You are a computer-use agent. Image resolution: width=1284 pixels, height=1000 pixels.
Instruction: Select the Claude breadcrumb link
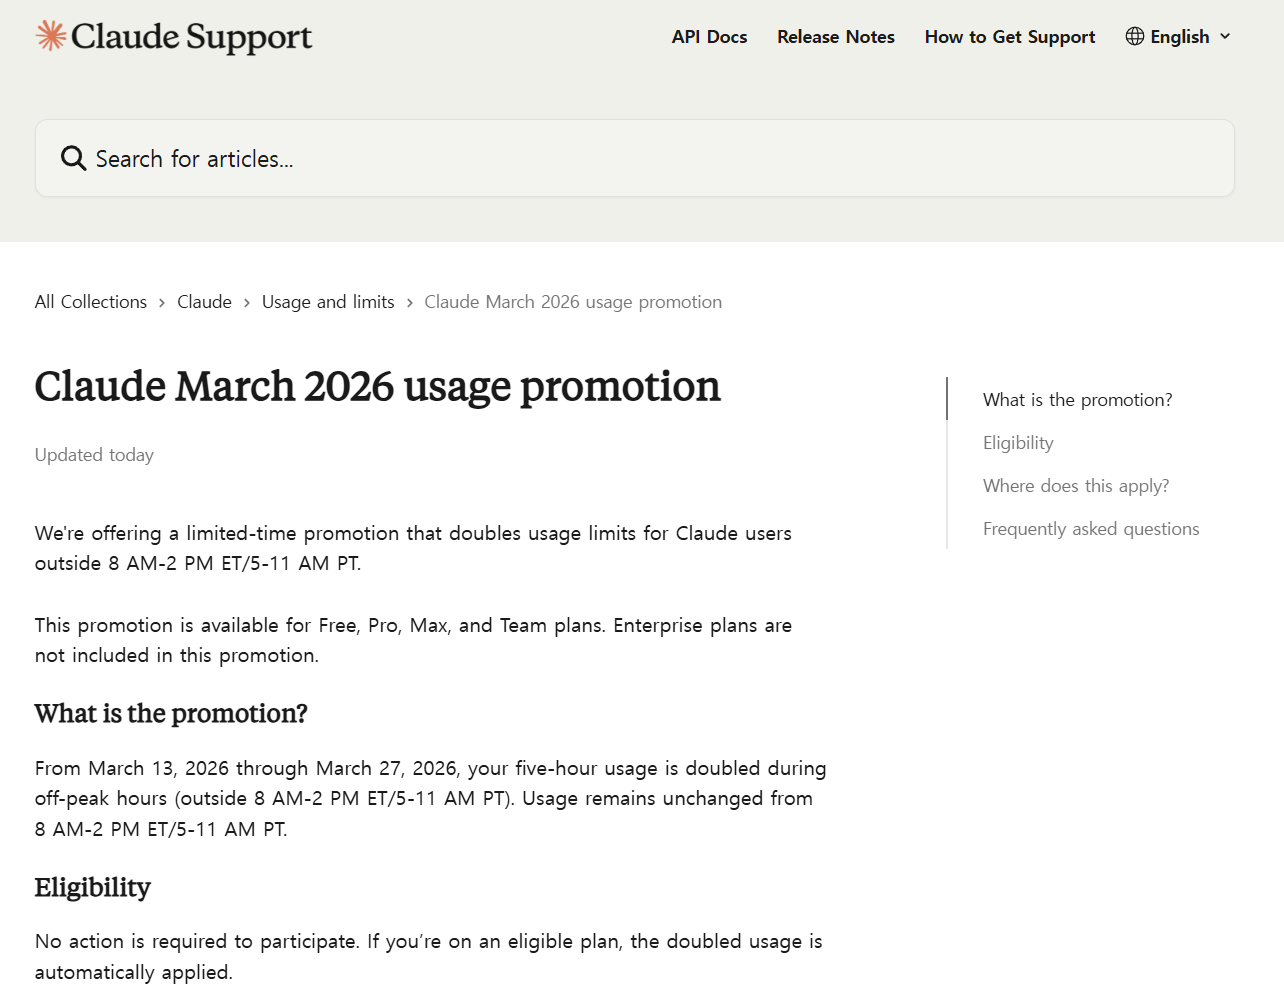[x=204, y=302]
